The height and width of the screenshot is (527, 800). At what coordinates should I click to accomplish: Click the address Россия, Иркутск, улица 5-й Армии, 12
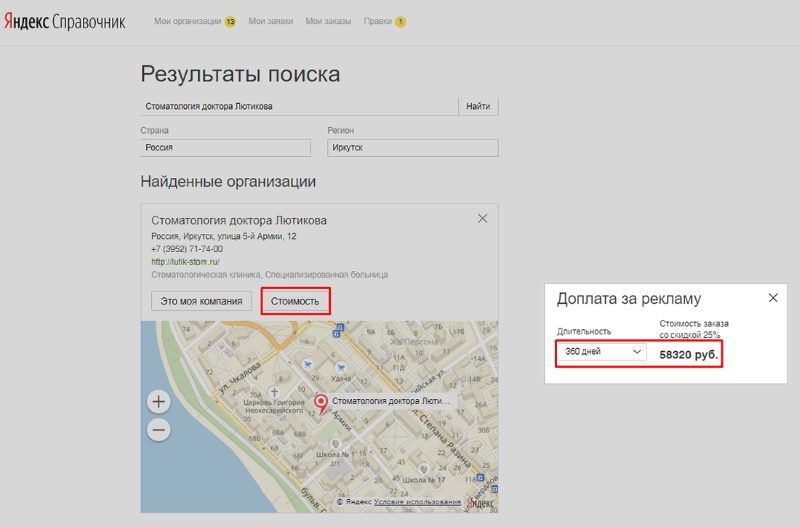(x=223, y=236)
